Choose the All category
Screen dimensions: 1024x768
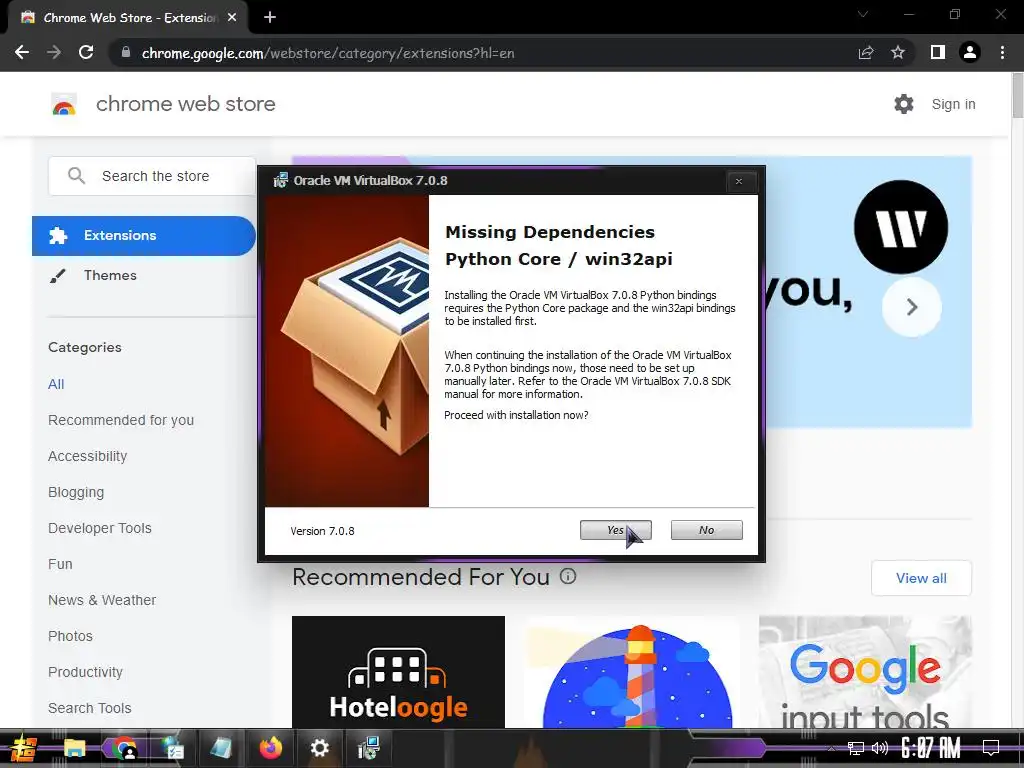click(56, 384)
